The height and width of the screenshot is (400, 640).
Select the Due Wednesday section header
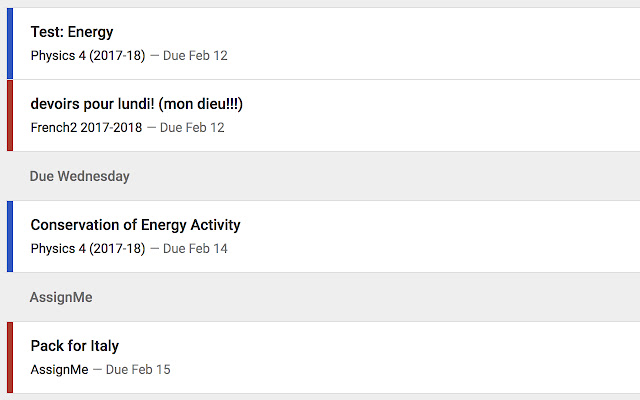[x=80, y=176]
